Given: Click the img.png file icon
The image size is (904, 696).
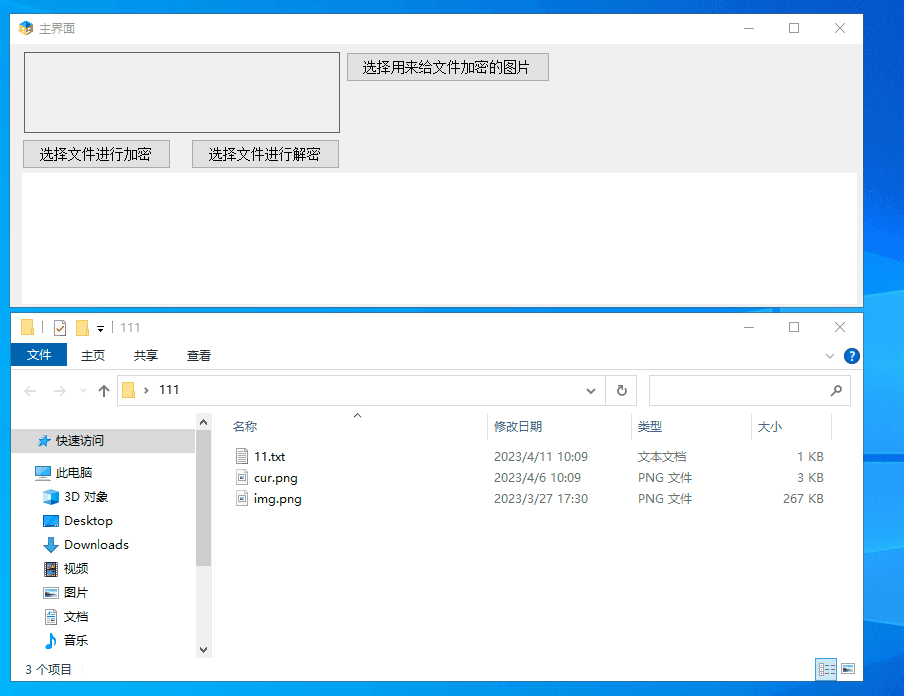Looking at the screenshot, I should (242, 498).
